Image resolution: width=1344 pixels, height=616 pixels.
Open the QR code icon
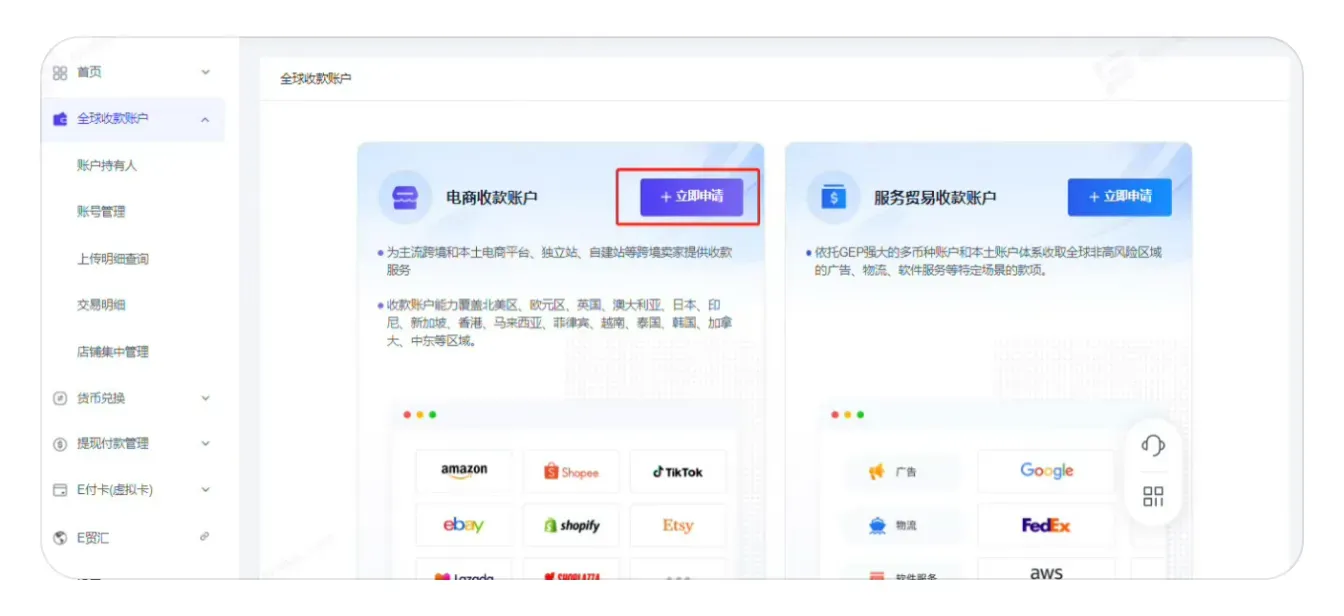1153,497
